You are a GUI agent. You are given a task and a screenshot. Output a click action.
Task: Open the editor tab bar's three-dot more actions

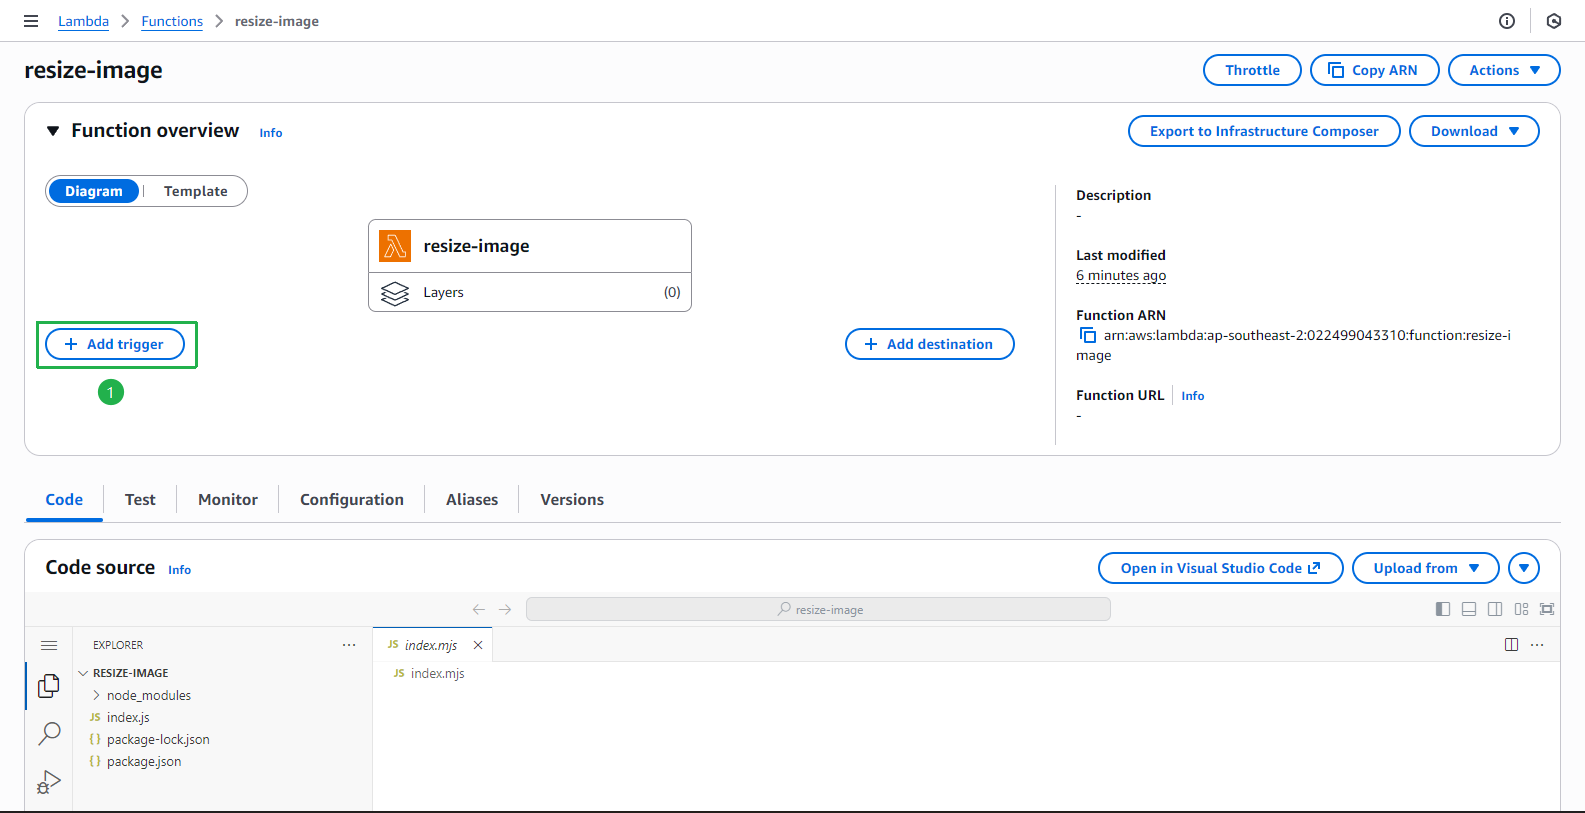(1537, 645)
